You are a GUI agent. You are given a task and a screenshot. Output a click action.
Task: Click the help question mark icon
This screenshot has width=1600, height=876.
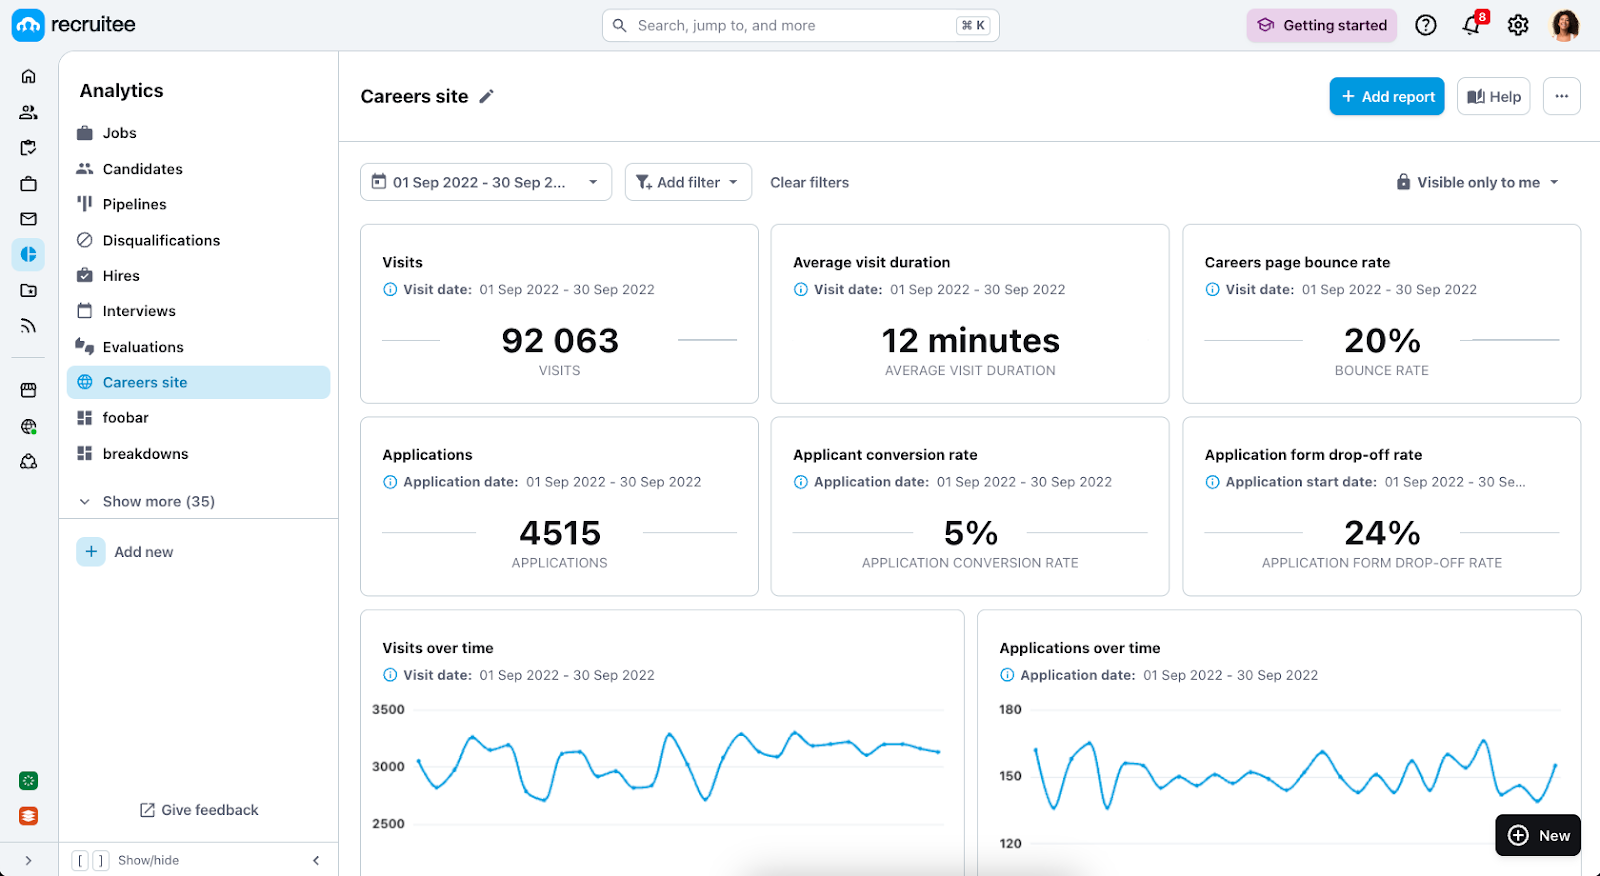coord(1426,26)
